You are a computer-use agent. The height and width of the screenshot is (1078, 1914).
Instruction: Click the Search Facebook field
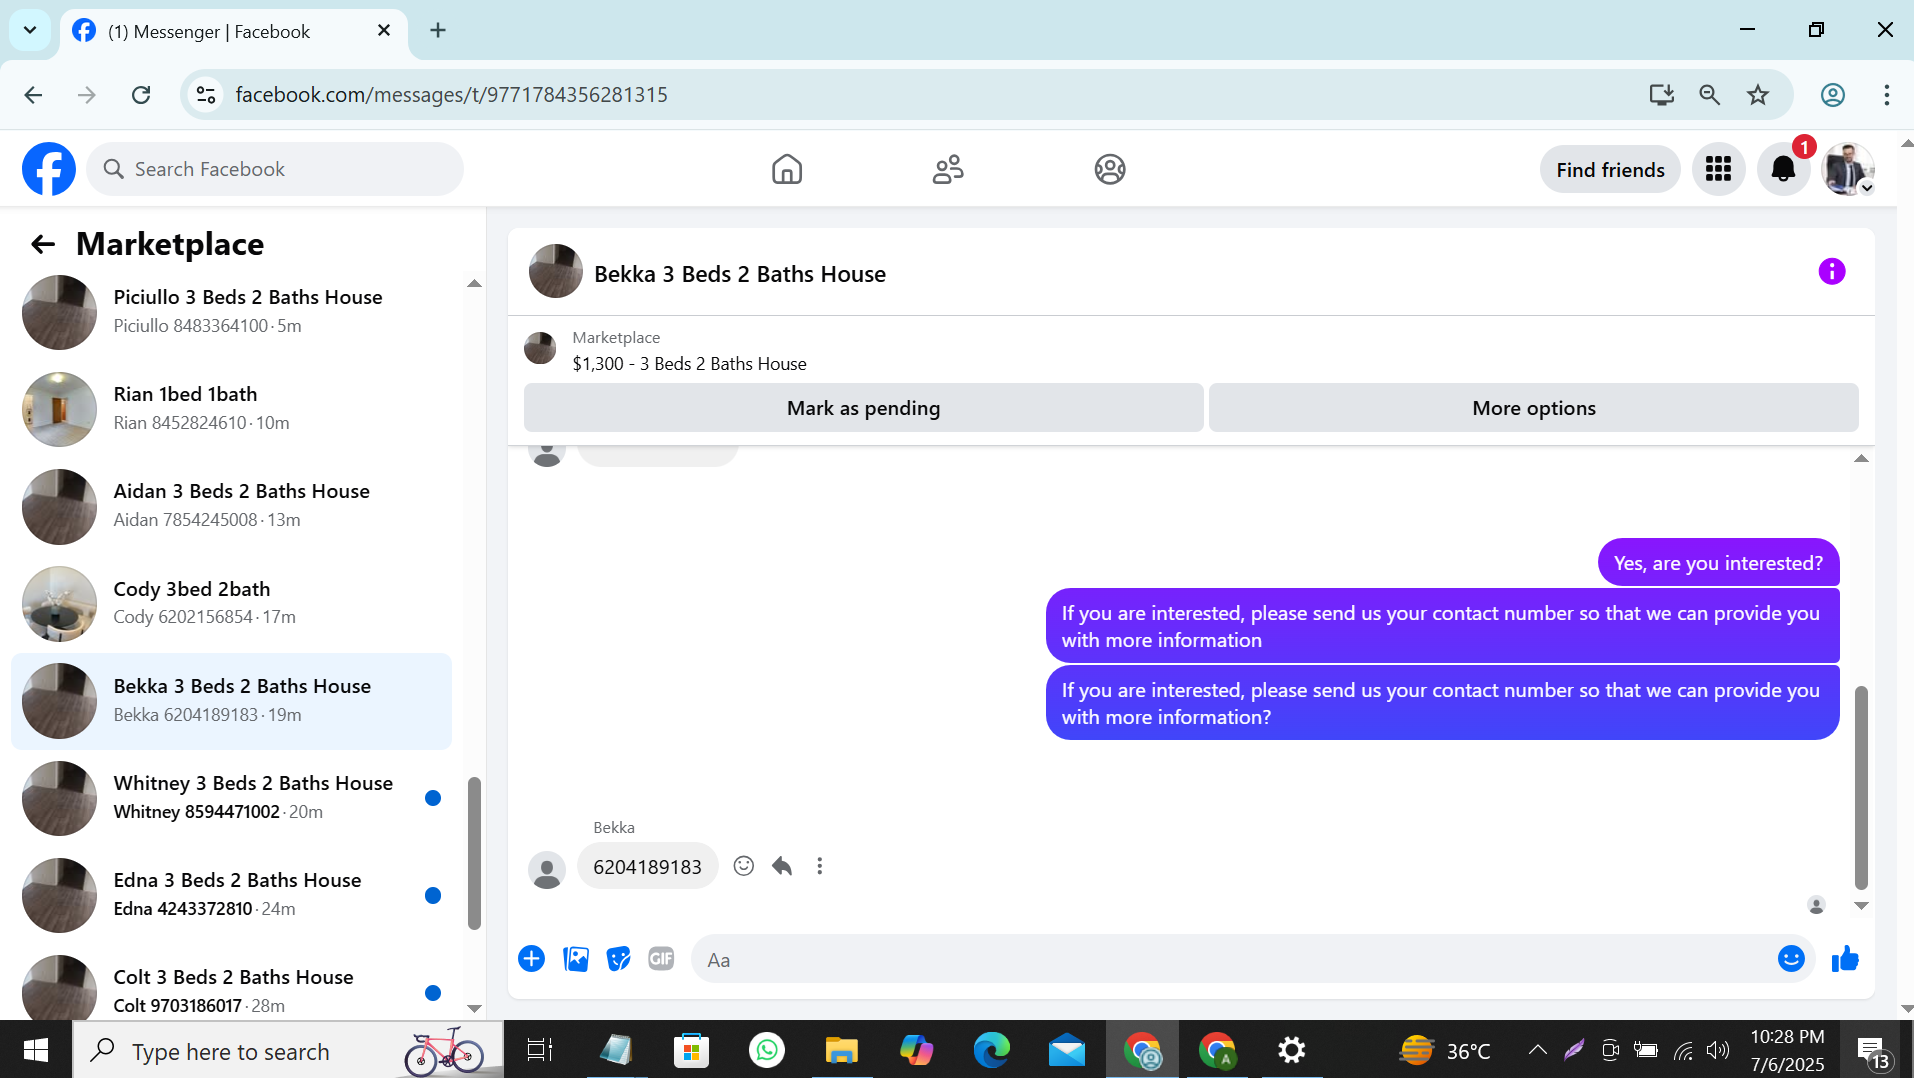[275, 169]
